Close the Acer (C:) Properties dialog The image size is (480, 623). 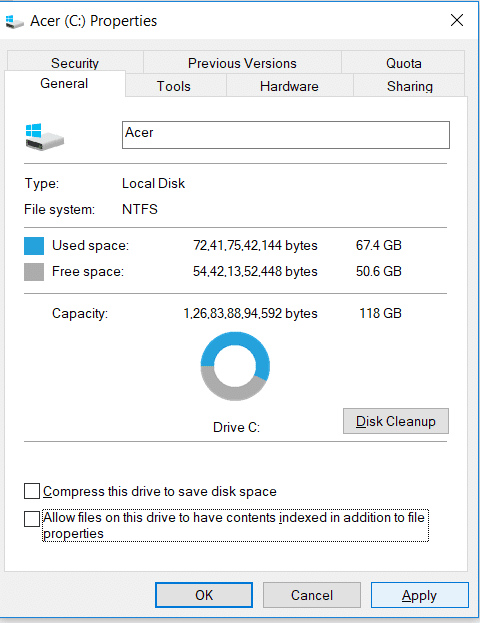pyautogui.click(x=457, y=20)
